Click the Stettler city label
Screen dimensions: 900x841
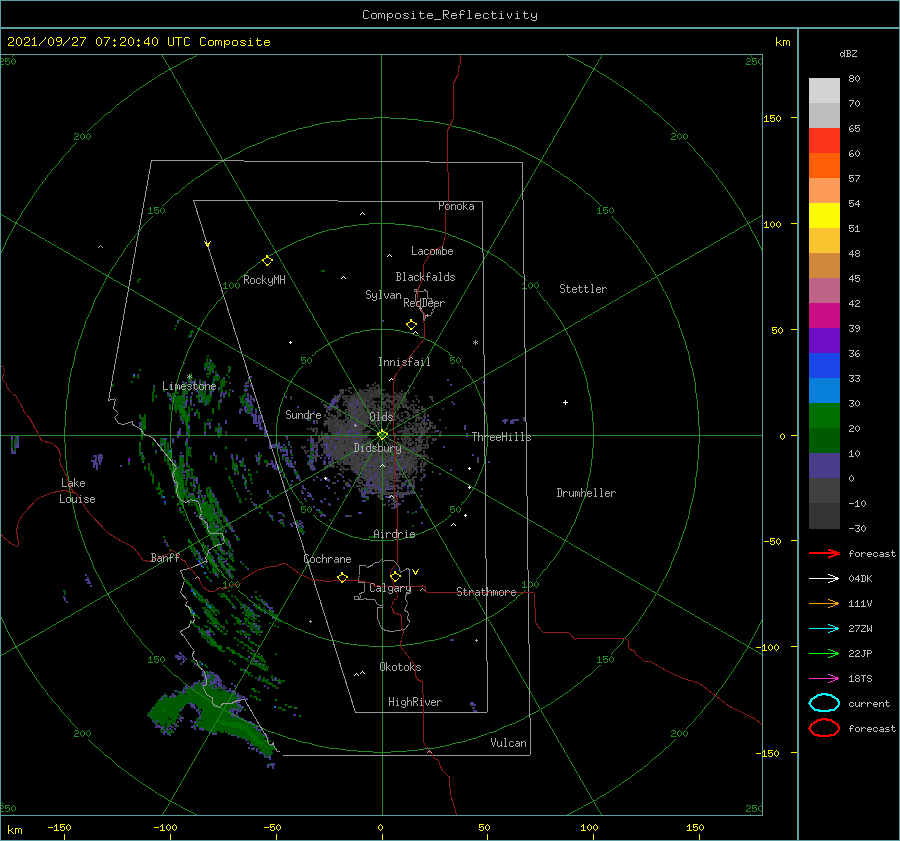583,289
